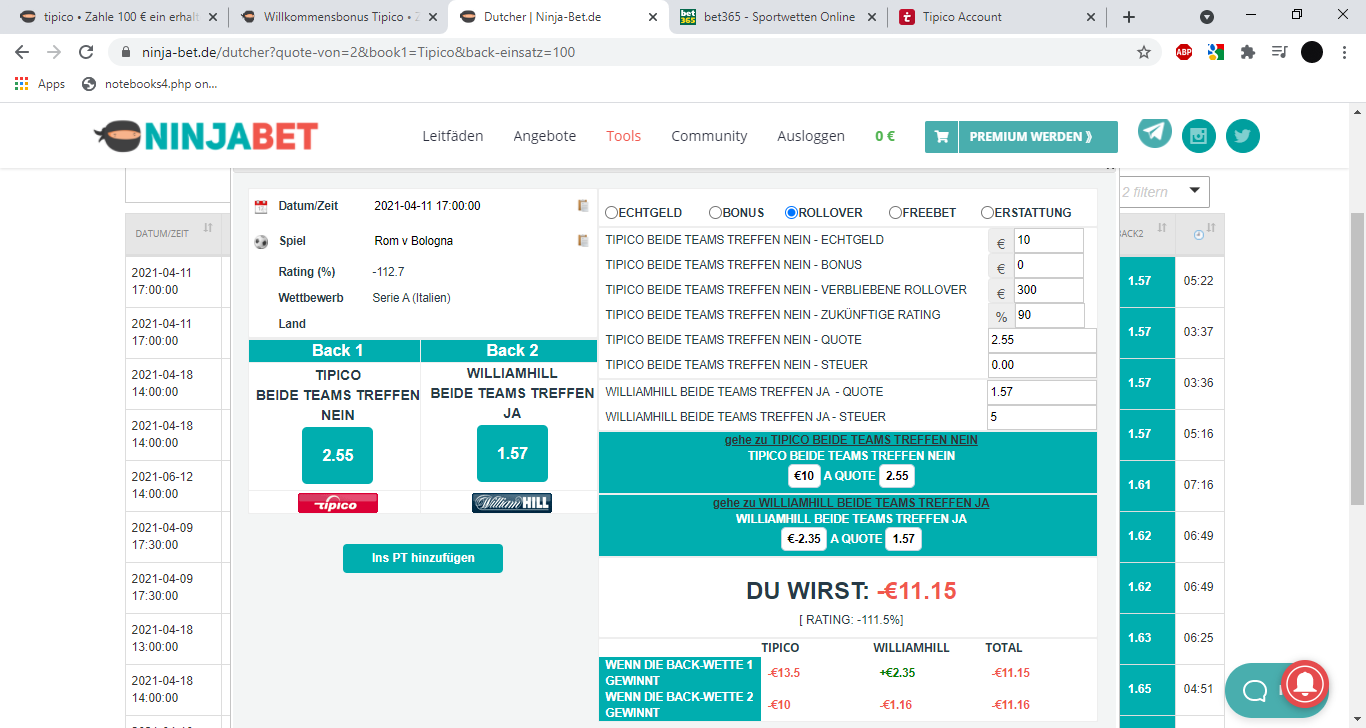Click Ausloggen to log out

click(x=811, y=136)
